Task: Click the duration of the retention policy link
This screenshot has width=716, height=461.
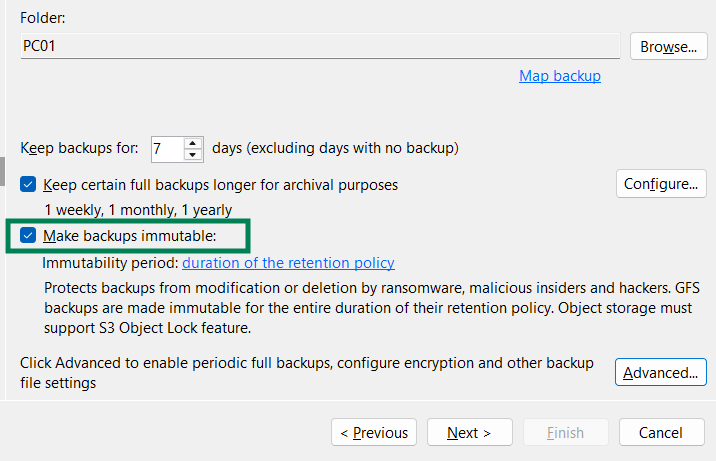Action: tap(288, 263)
